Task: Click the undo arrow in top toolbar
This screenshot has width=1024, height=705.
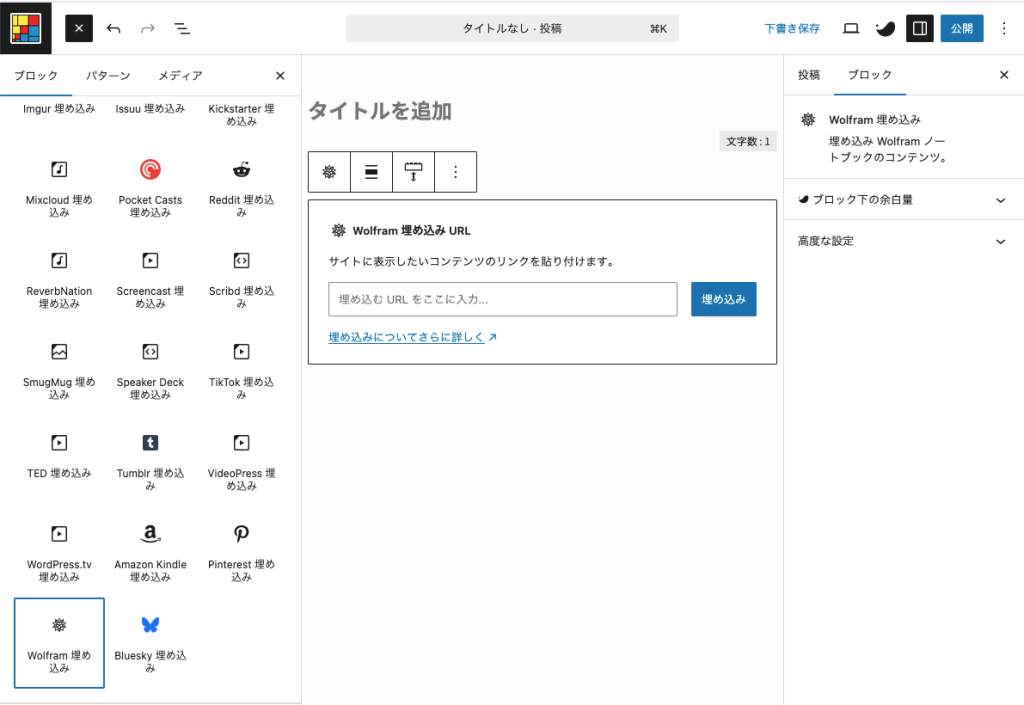Action: [113, 29]
